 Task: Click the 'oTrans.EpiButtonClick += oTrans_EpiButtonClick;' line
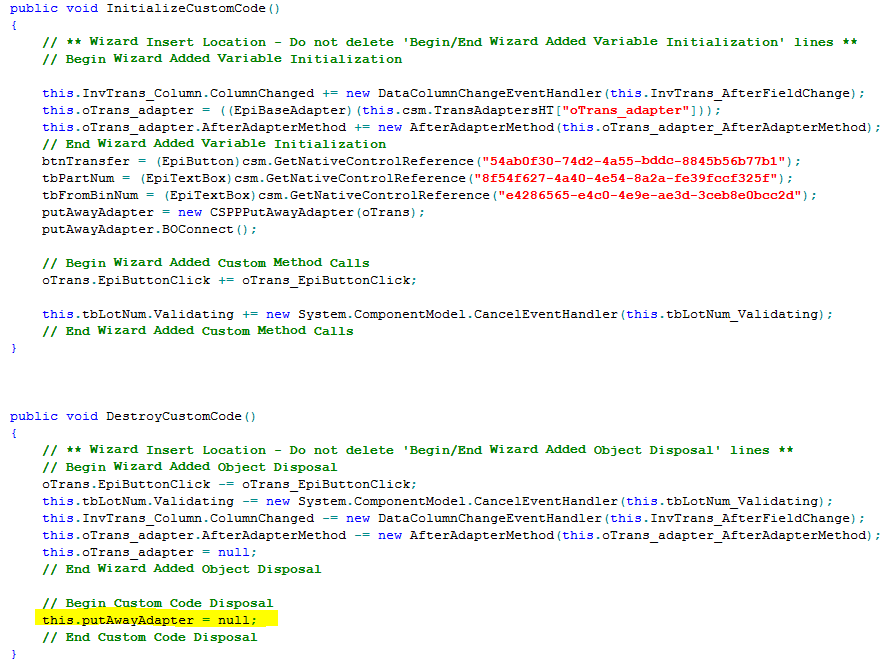point(229,280)
